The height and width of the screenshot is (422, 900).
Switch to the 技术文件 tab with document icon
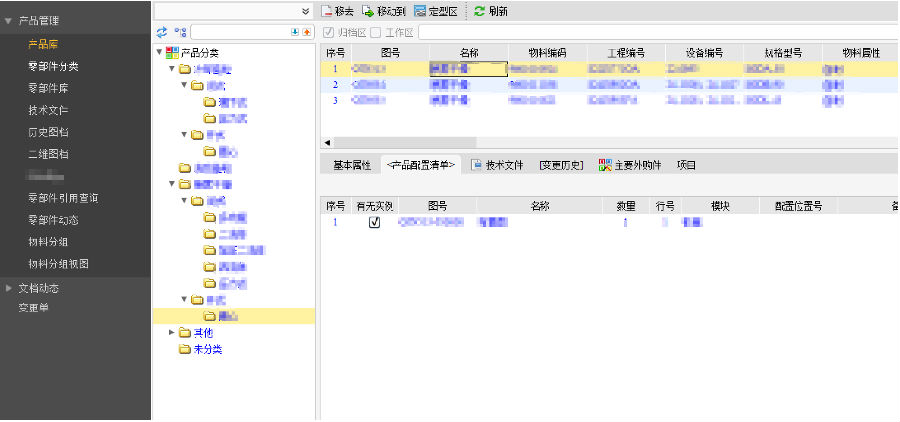point(497,165)
